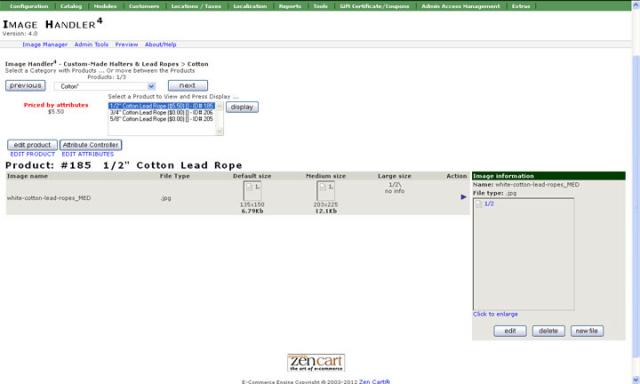Click the Click to enlarge link
The height and width of the screenshot is (384, 640).
click(x=496, y=314)
